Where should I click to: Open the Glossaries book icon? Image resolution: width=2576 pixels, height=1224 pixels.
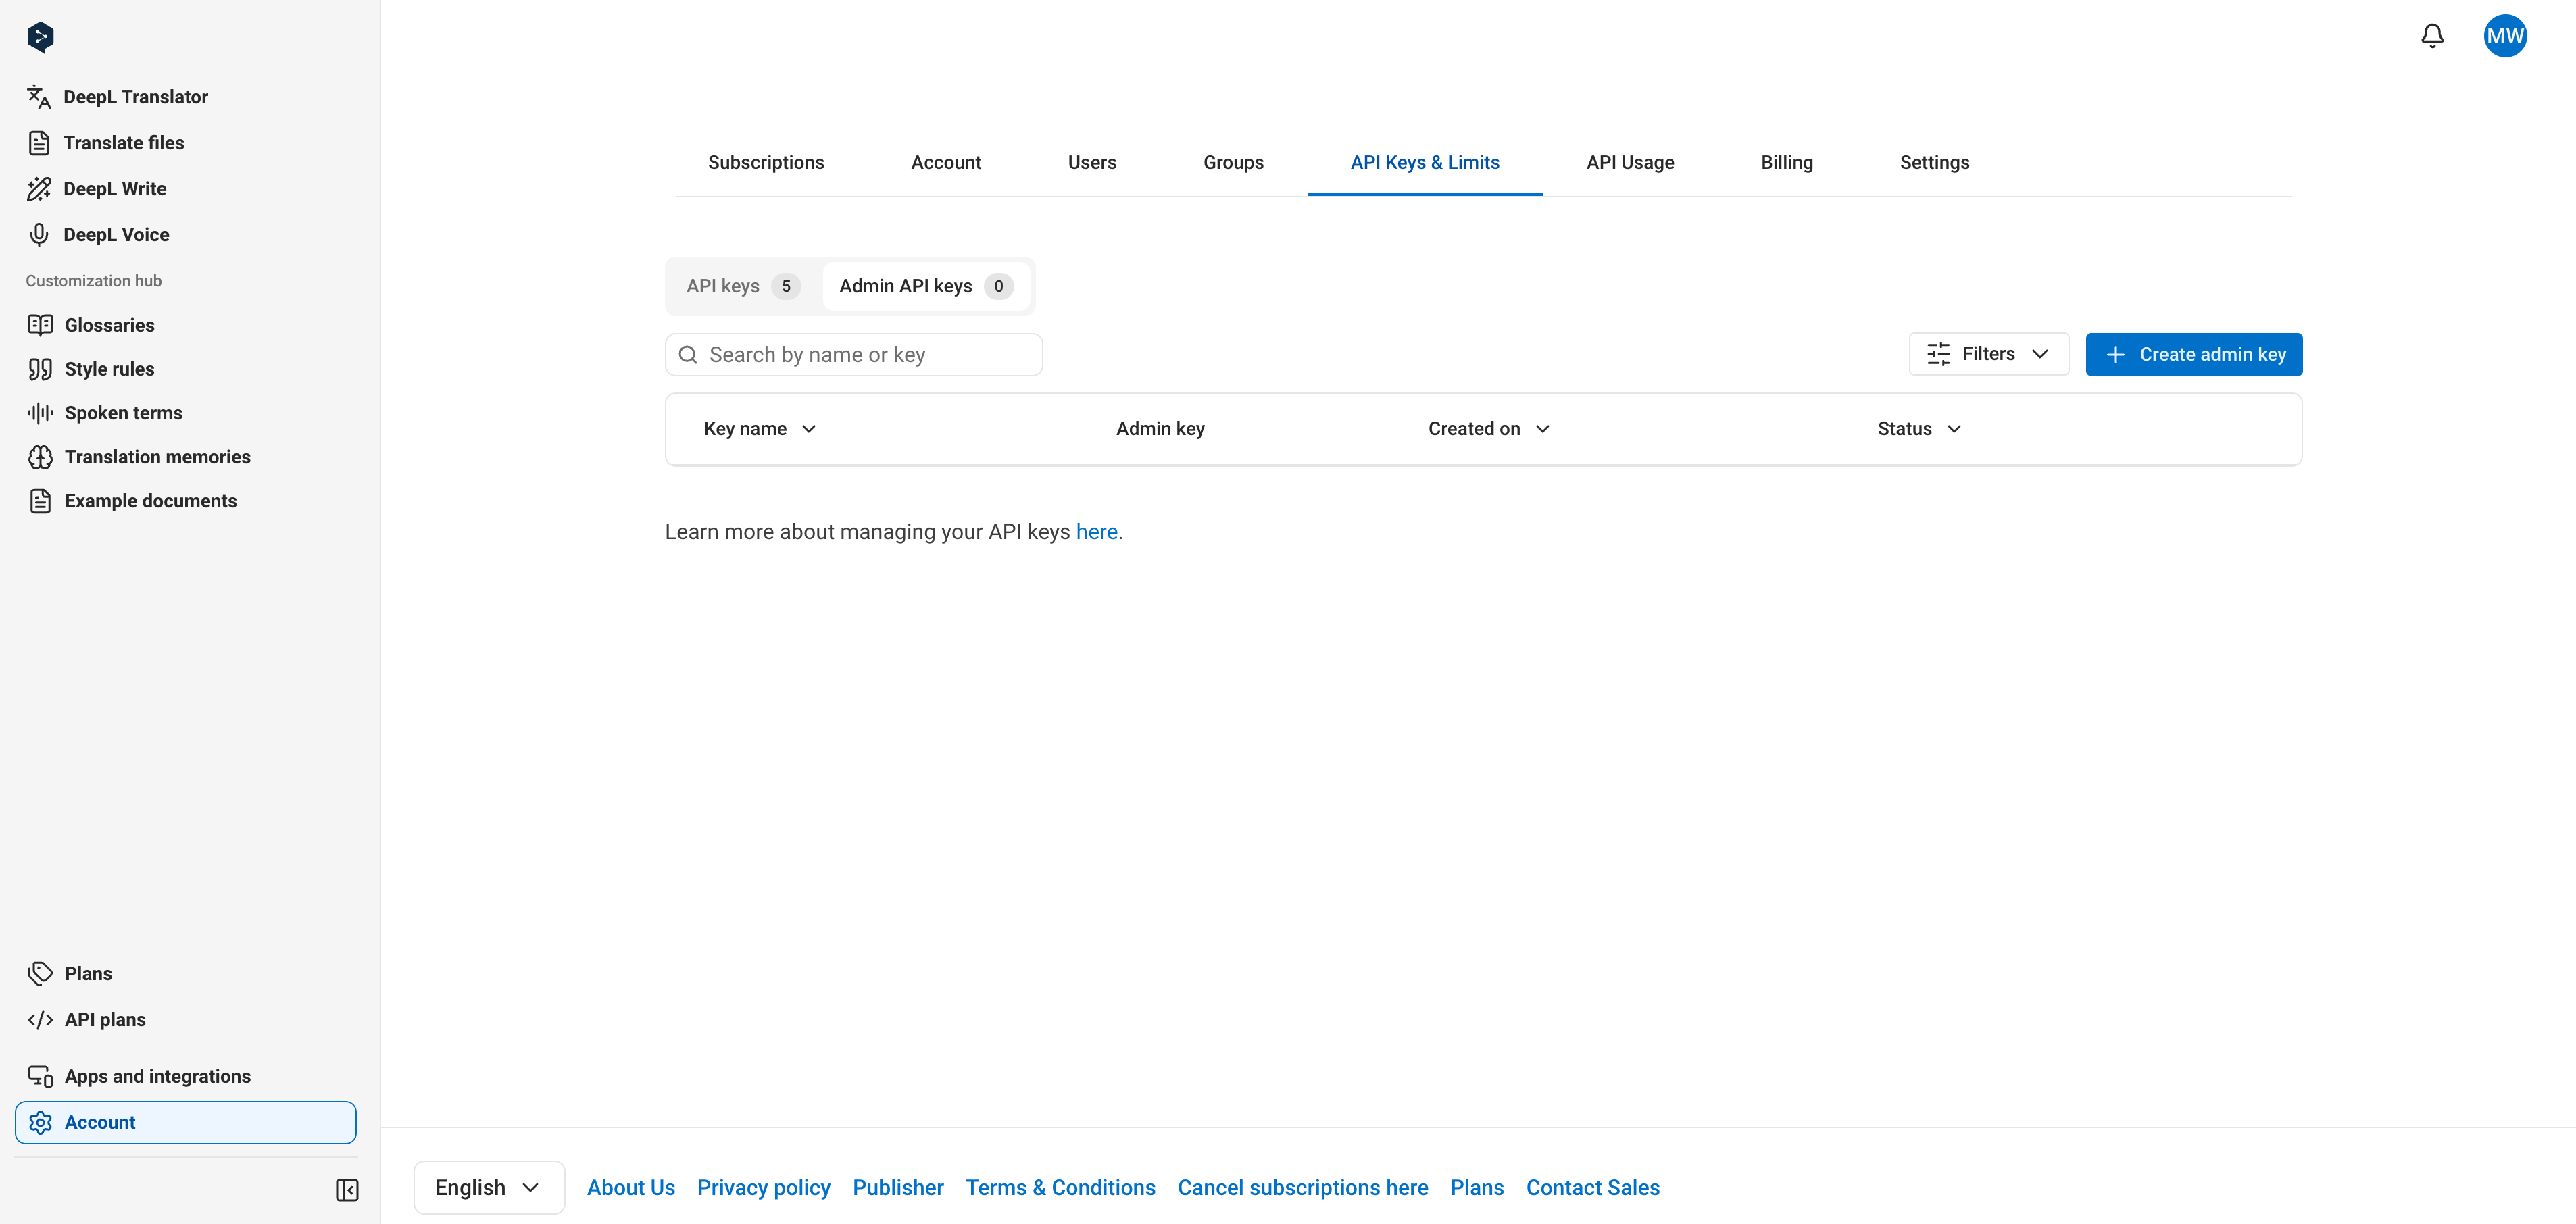(x=40, y=325)
